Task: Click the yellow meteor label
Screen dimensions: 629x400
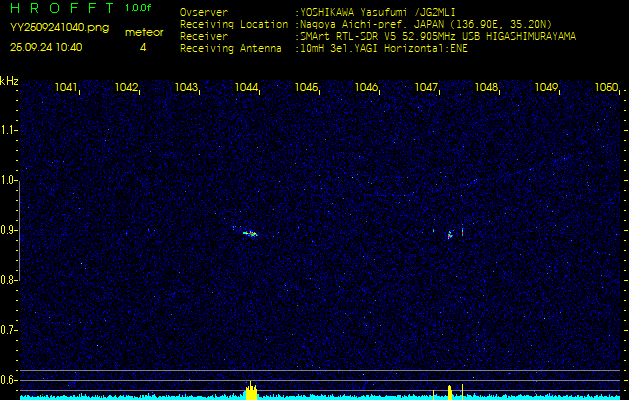Action: pyautogui.click(x=143, y=32)
